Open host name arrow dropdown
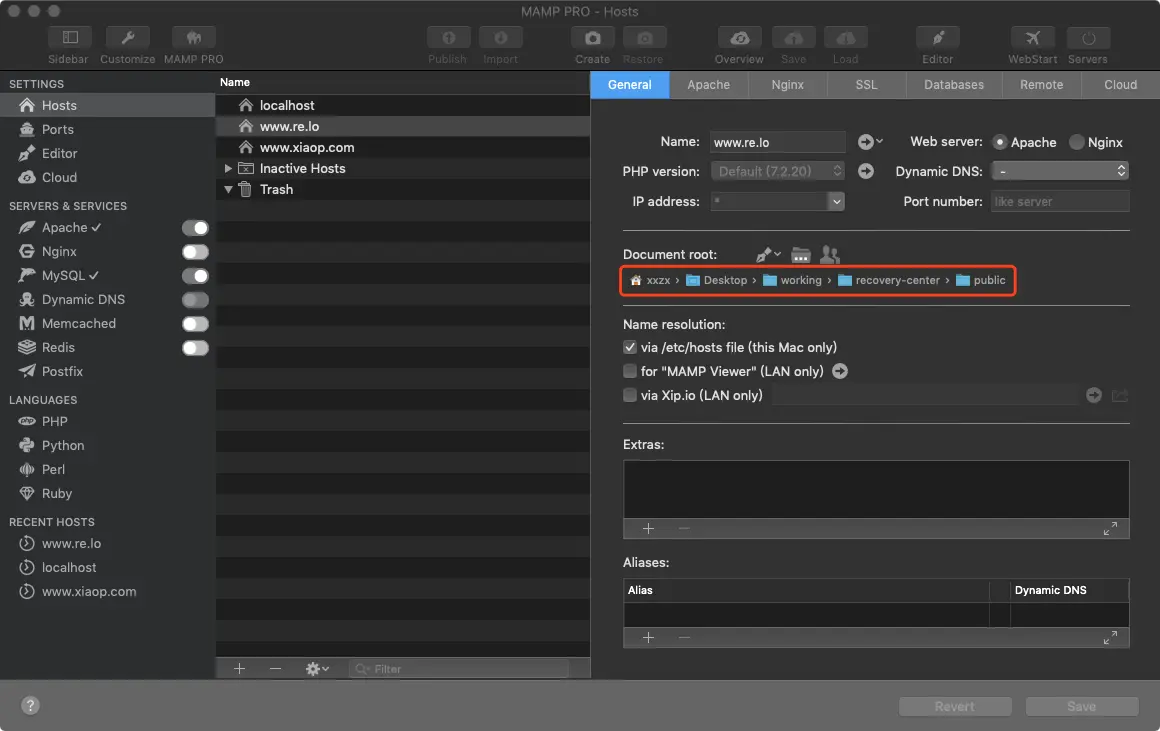This screenshot has width=1160, height=731. click(x=870, y=141)
